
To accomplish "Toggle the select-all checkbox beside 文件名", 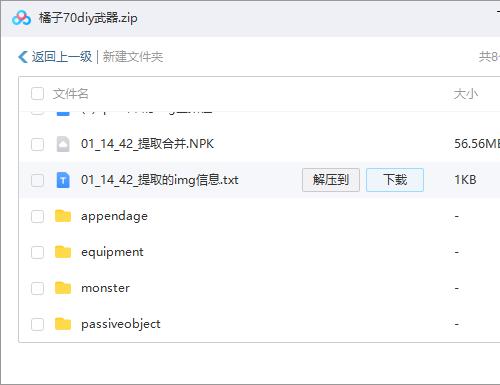I will coord(37,94).
